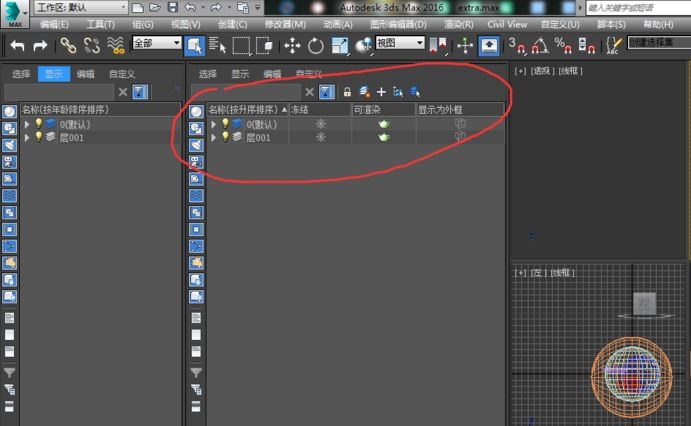Click the funnel filter icon in left explorer sidebar

9,373
